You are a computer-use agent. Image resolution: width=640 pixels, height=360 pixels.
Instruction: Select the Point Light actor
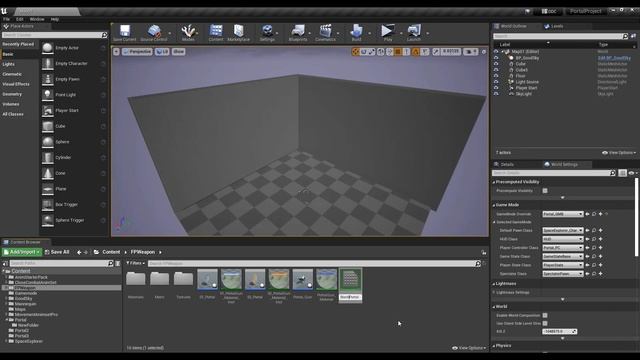[73, 95]
